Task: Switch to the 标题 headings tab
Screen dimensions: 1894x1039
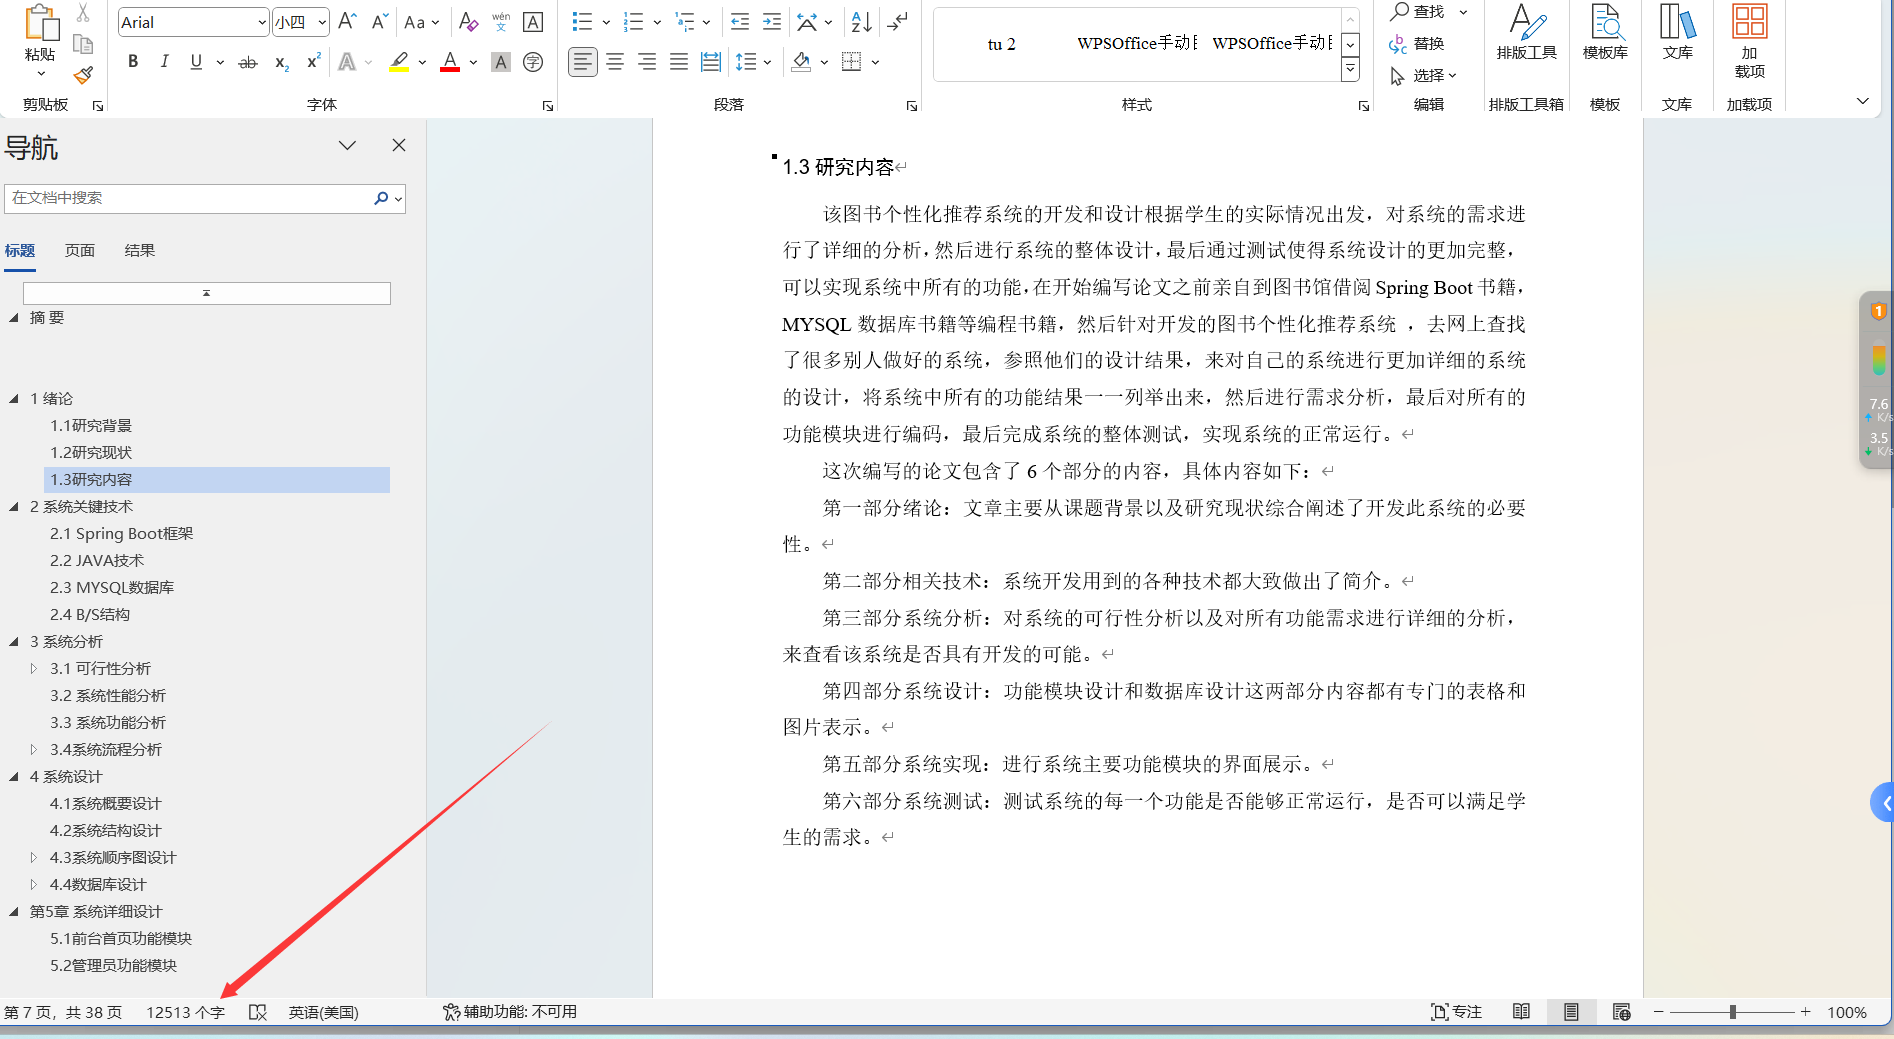Action: (20, 251)
